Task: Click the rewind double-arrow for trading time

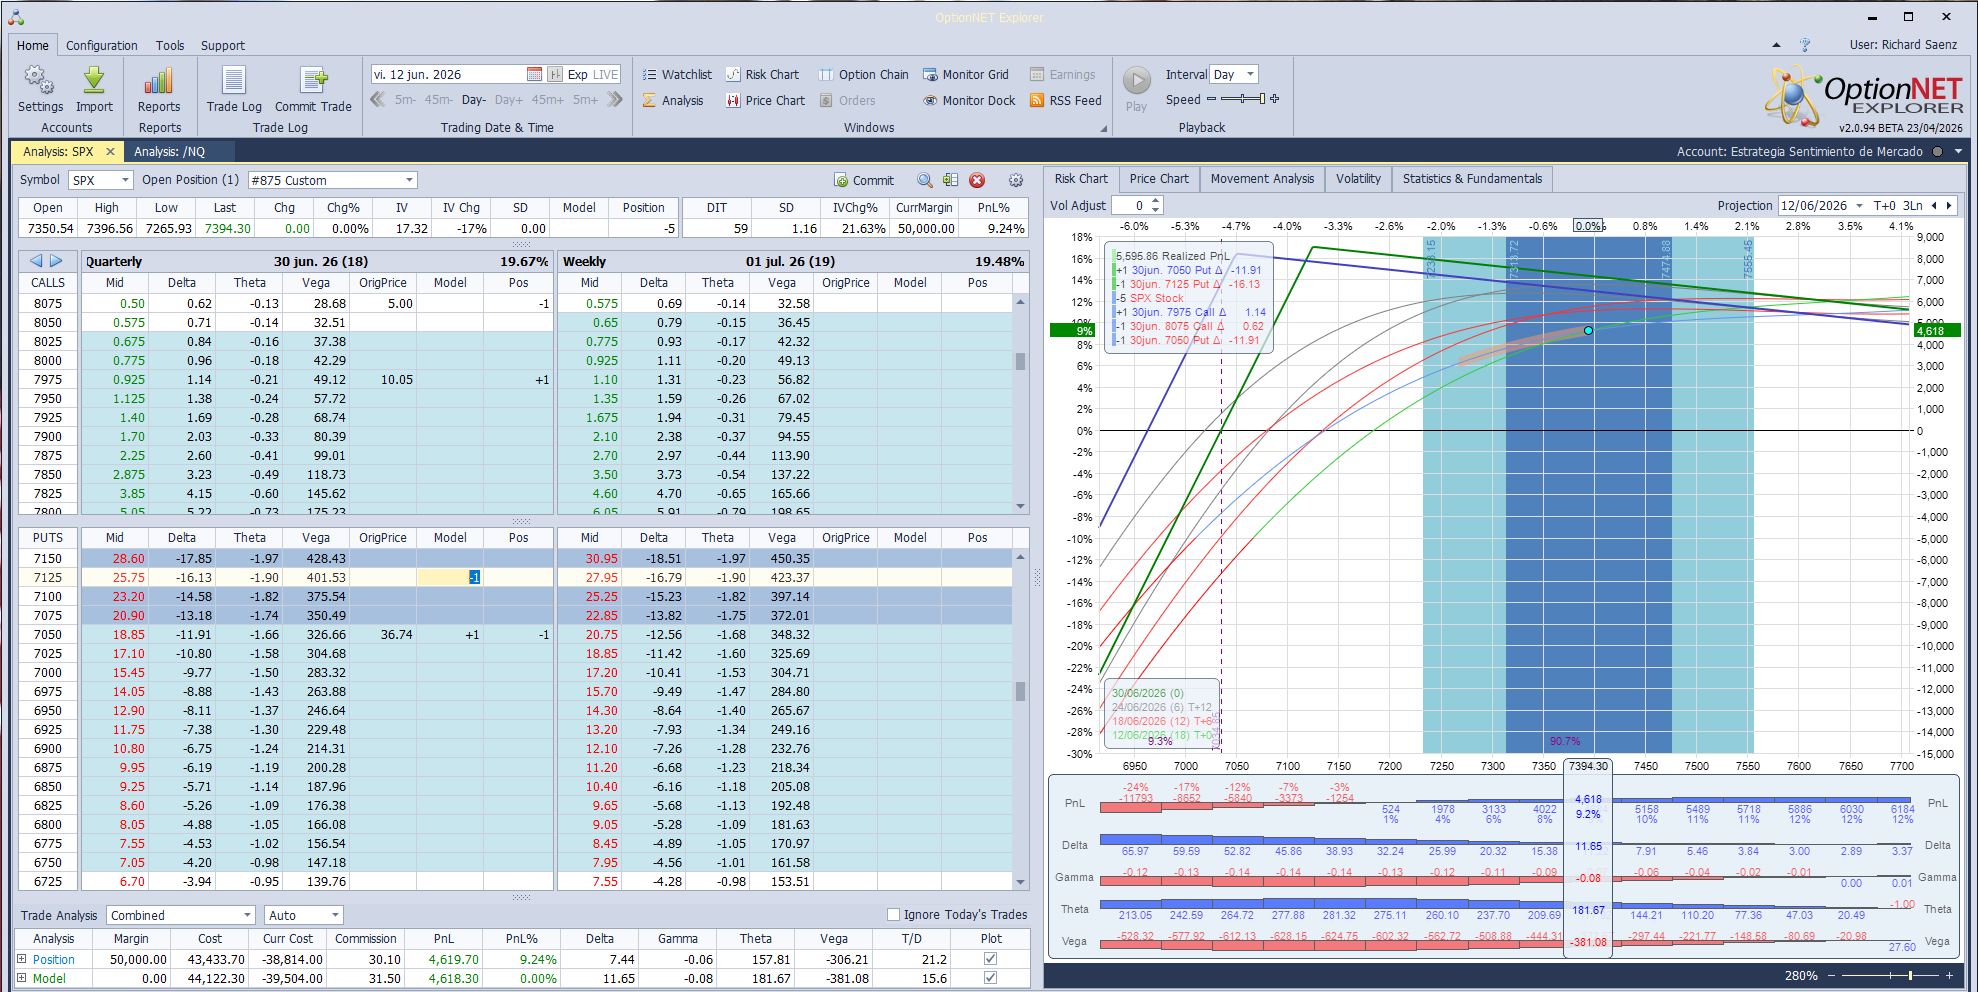Action: point(378,99)
